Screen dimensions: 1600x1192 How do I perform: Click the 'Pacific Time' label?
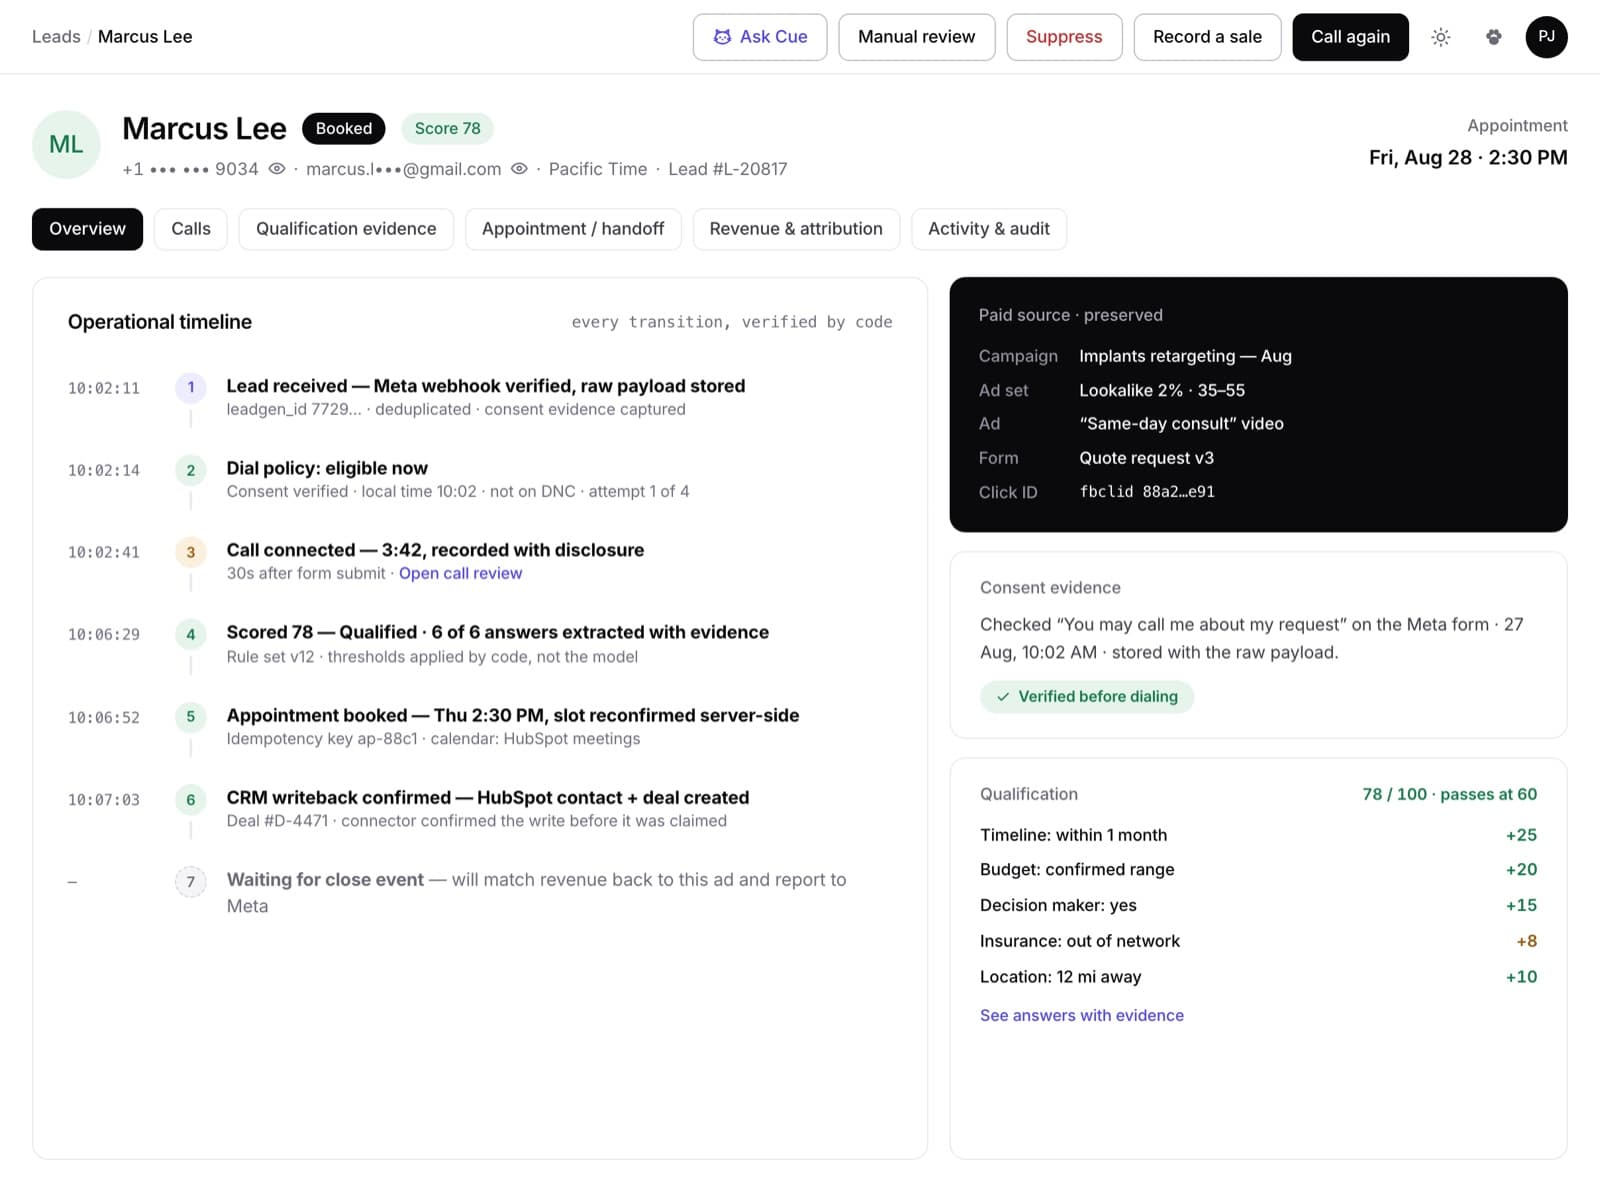(x=598, y=169)
